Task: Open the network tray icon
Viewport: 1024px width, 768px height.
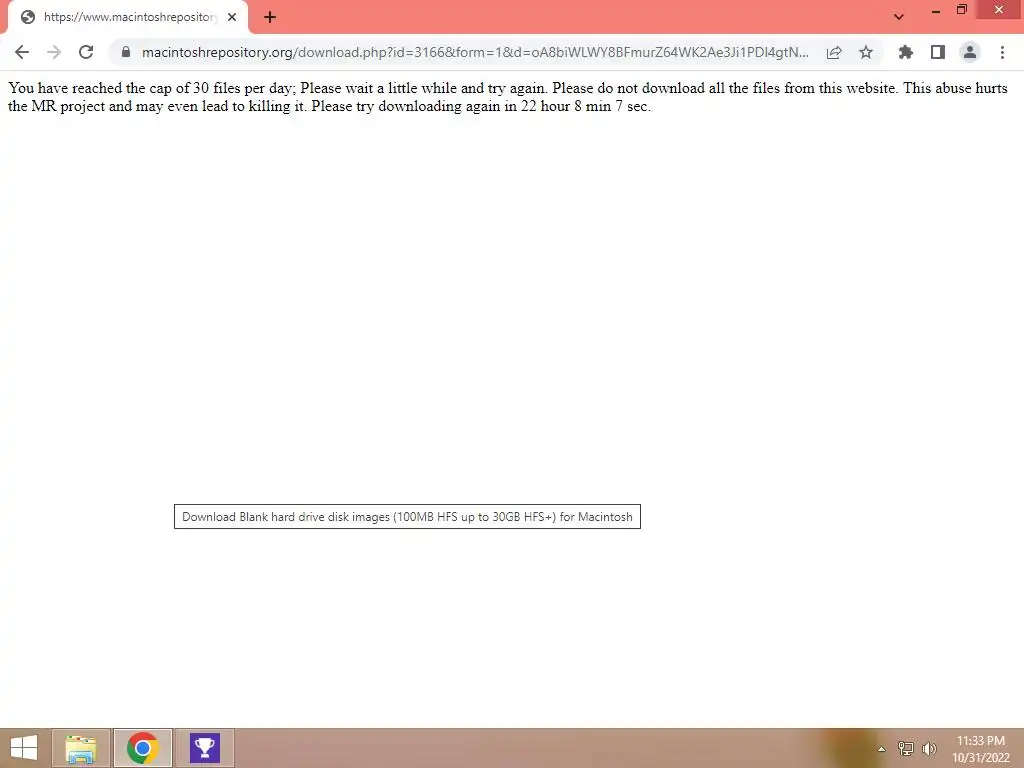Action: (x=906, y=748)
